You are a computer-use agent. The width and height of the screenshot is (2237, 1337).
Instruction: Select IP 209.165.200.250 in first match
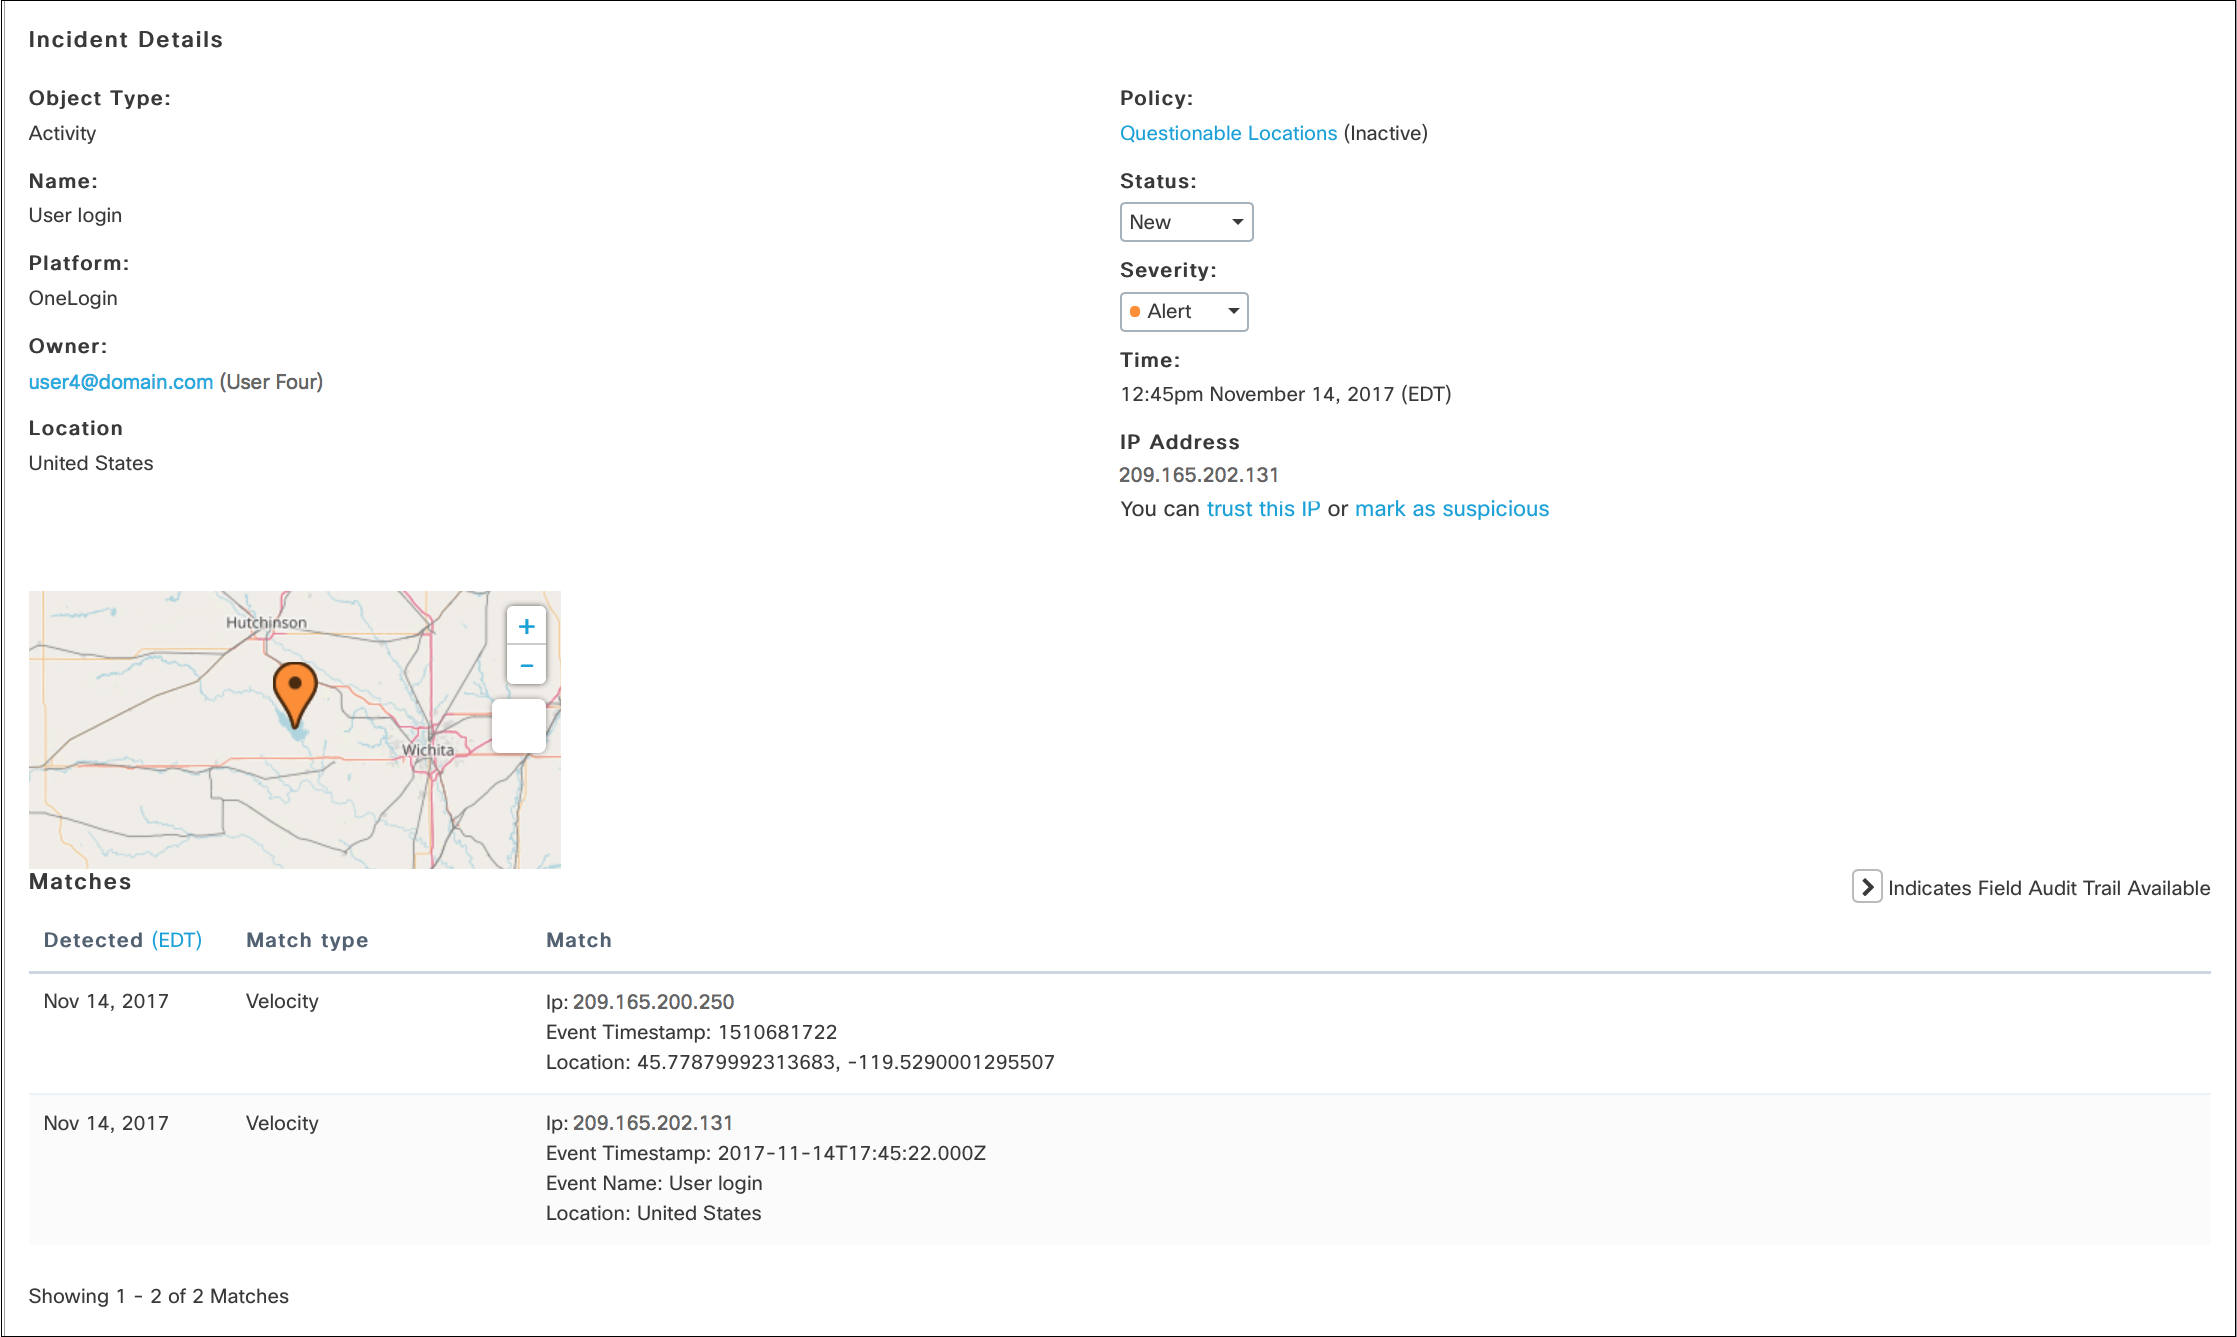[653, 1002]
